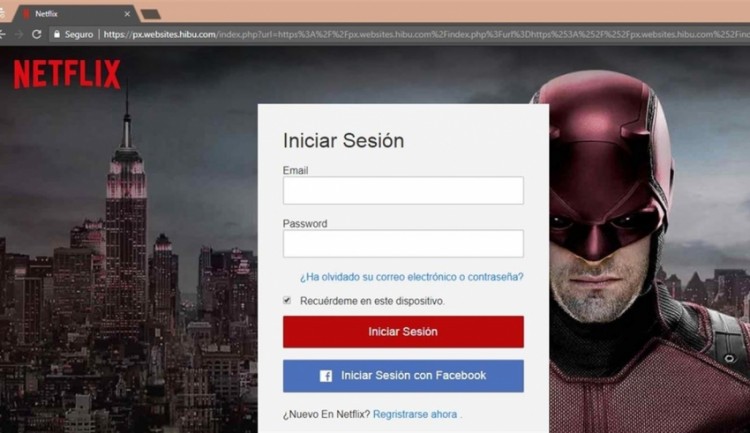Screen dimensions: 750x433
Task: Click the red NETFLIX logo
Action: 67,74
